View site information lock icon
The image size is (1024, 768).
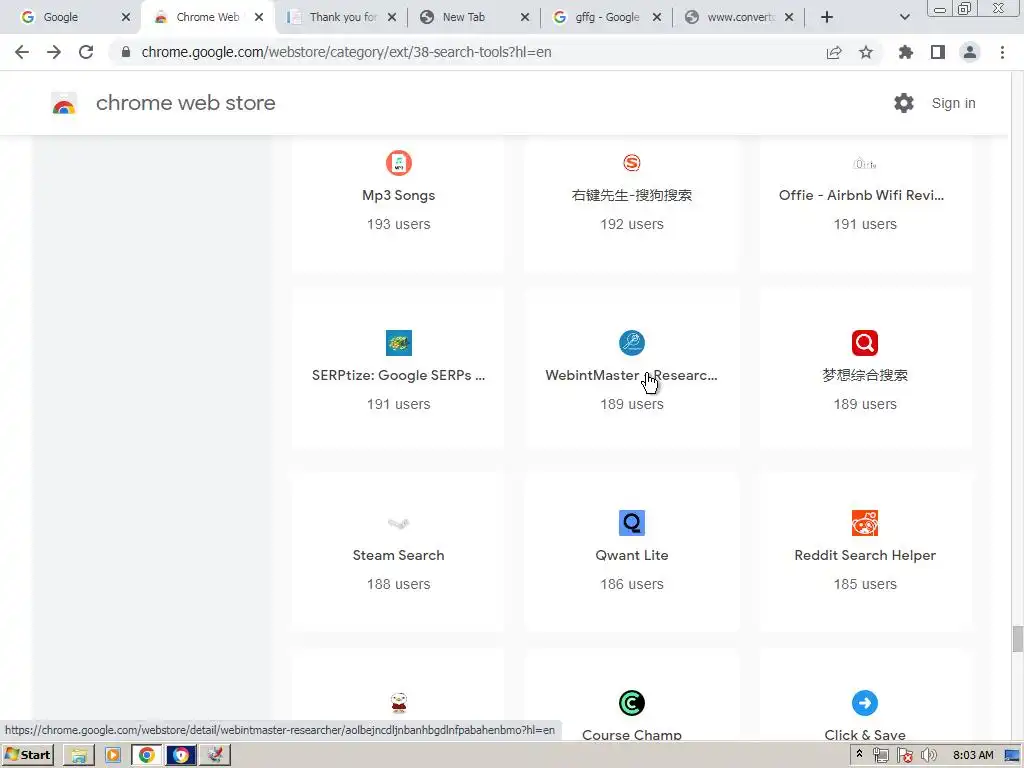(x=126, y=52)
